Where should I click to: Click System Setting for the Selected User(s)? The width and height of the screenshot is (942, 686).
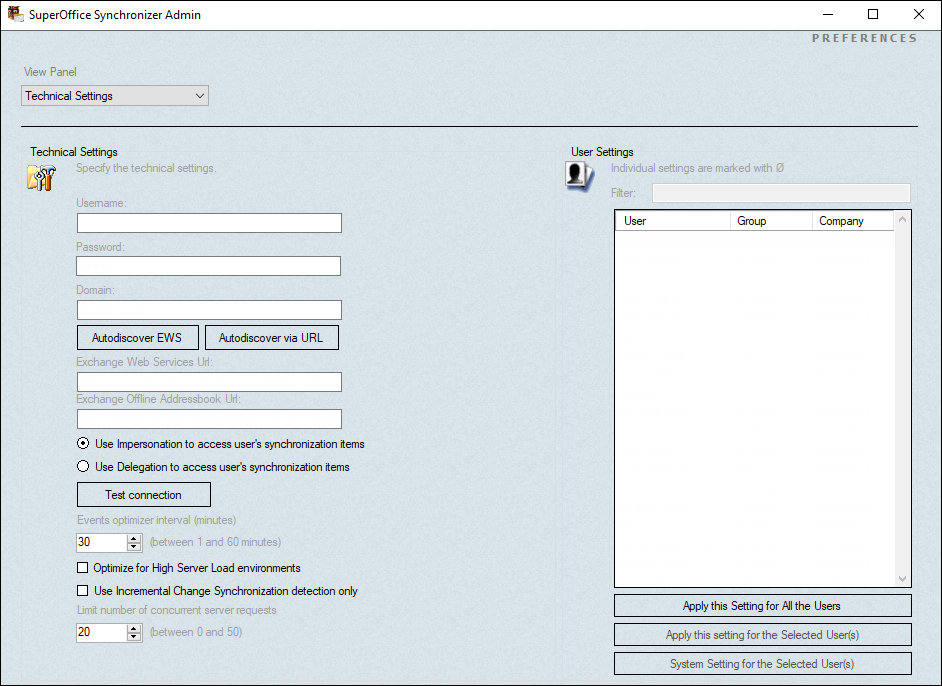coord(762,663)
